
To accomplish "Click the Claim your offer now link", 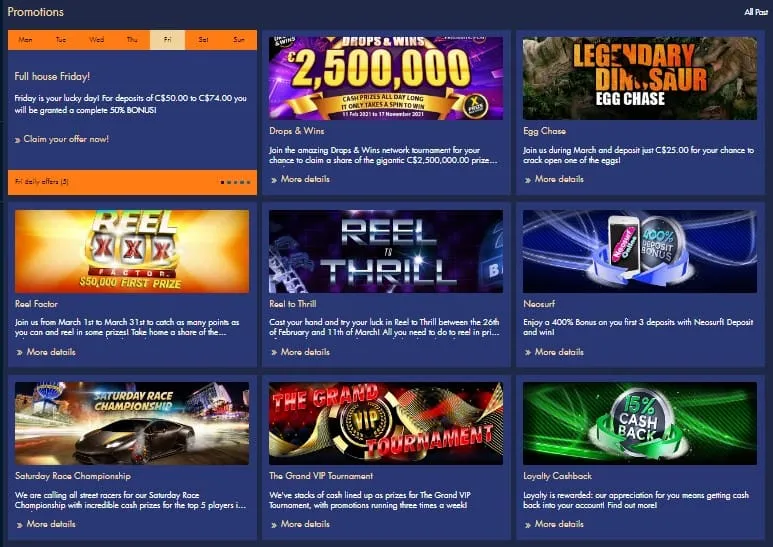I will tap(66, 139).
